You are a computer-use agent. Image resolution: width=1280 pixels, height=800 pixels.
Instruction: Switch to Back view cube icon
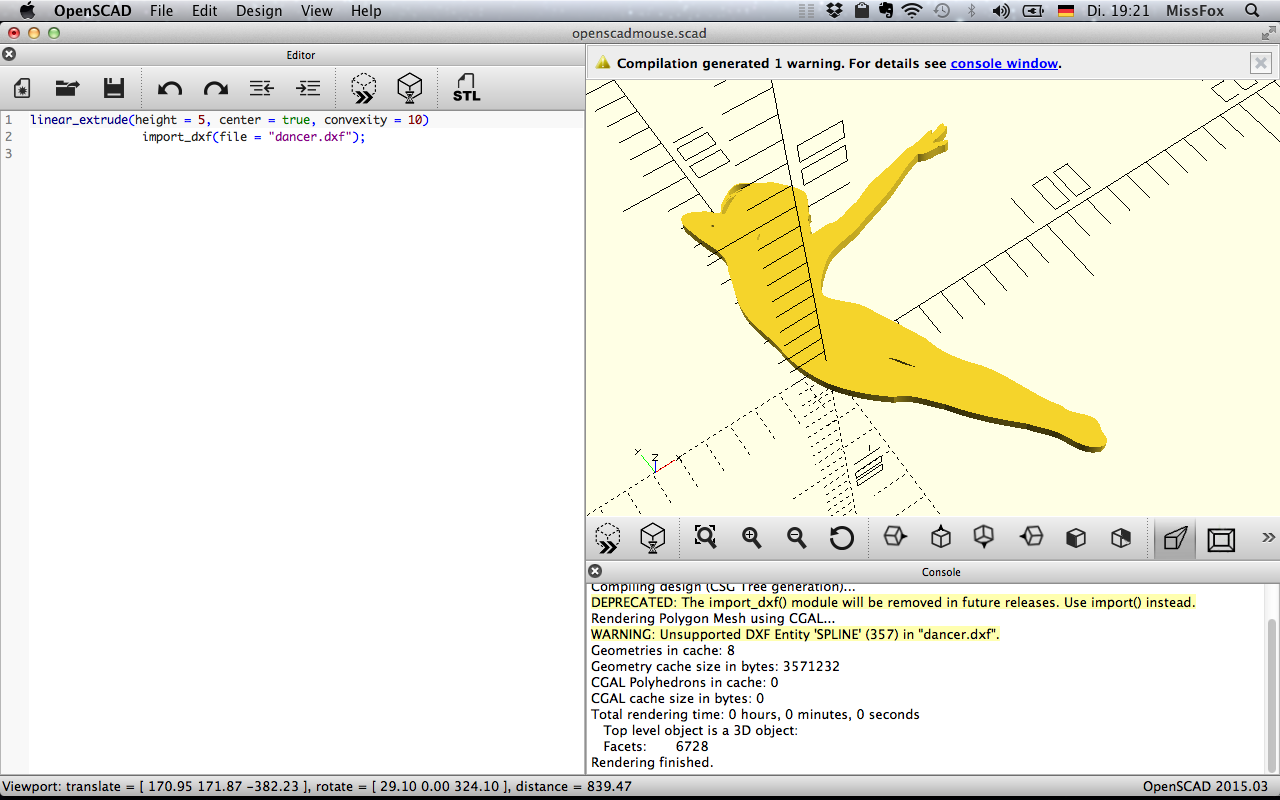(1121, 538)
